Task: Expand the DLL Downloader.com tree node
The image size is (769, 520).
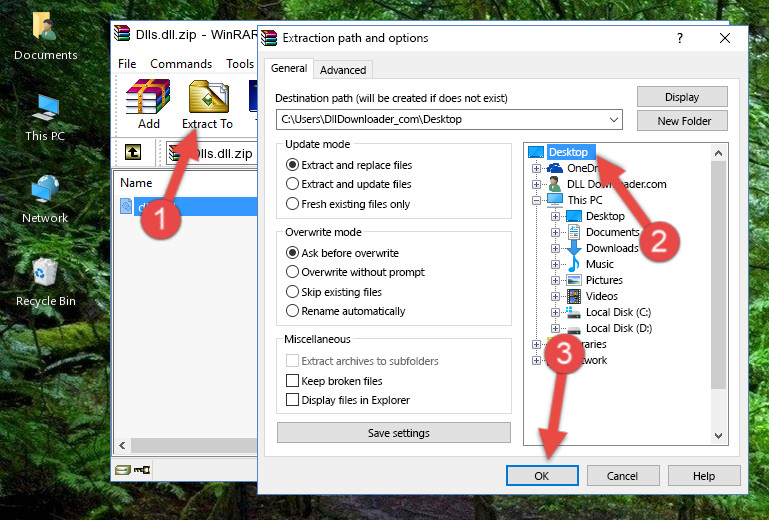Action: pyautogui.click(x=536, y=184)
